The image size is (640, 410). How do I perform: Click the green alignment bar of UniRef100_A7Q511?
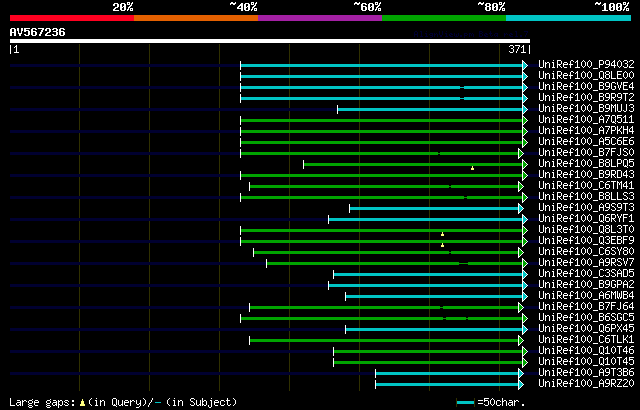click(x=382, y=120)
